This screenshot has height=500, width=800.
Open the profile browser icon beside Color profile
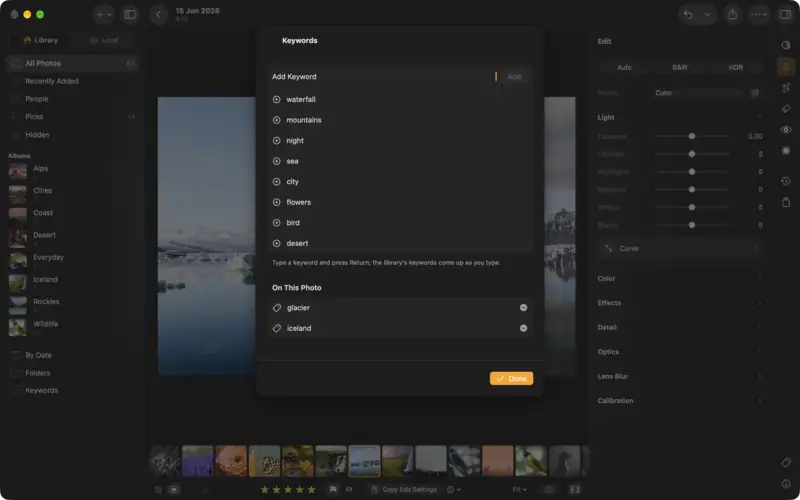coord(755,93)
